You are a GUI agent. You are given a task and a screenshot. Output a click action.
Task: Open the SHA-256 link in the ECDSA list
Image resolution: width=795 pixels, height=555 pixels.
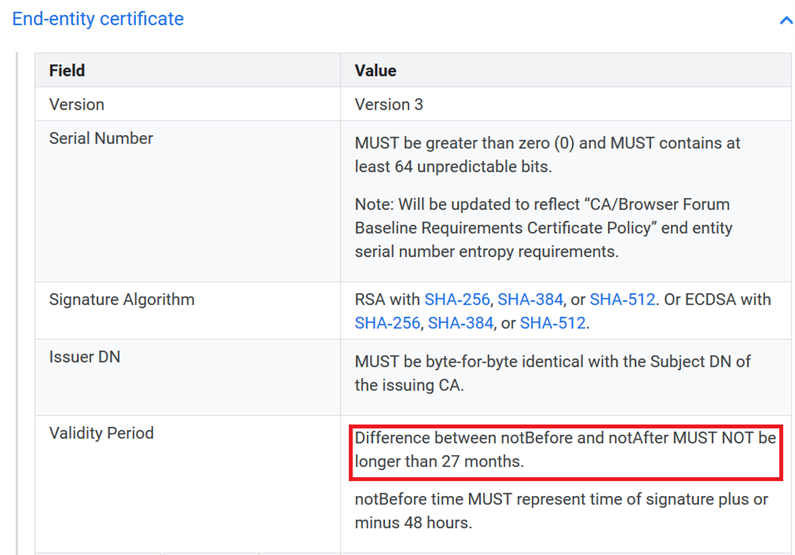[387, 322]
